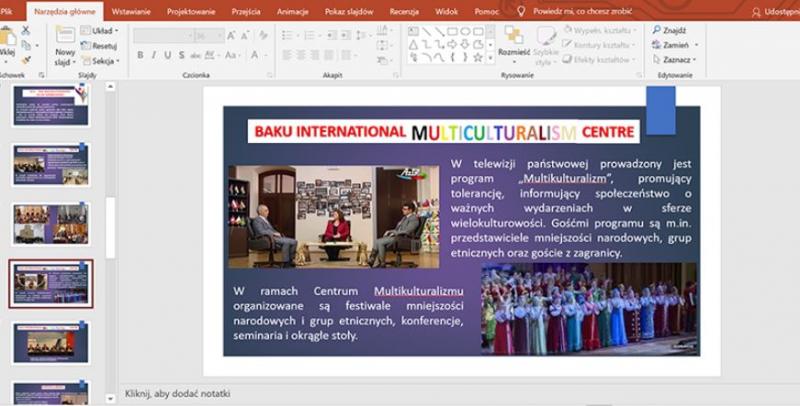This screenshot has height=406, width=800.
Task: Click the increase font size icon
Action: [232, 36]
